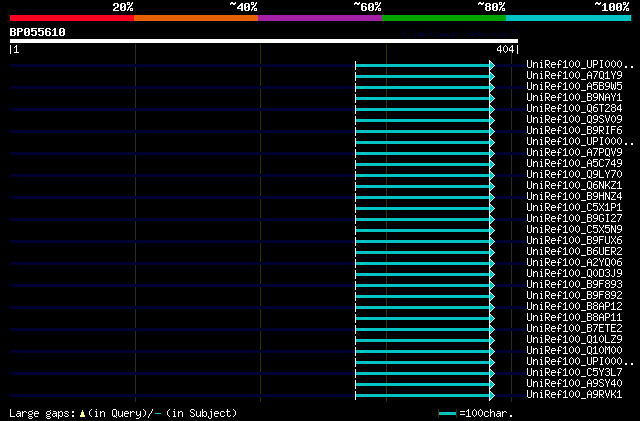Open hit UniRef100_B9RIF6
Viewport: 640px width, 421px height.
point(574,131)
